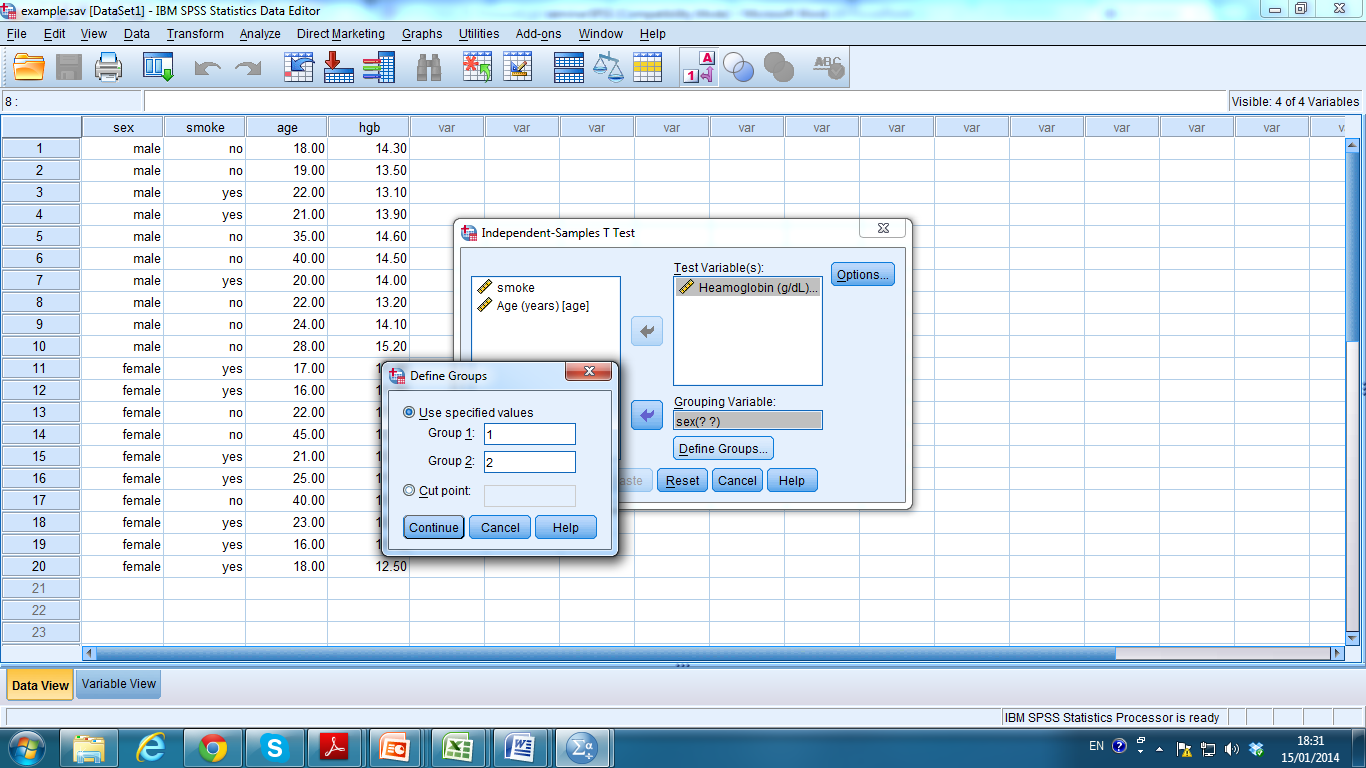The width and height of the screenshot is (1366, 768).
Task: Click the Print toolbar icon
Action: [108, 68]
